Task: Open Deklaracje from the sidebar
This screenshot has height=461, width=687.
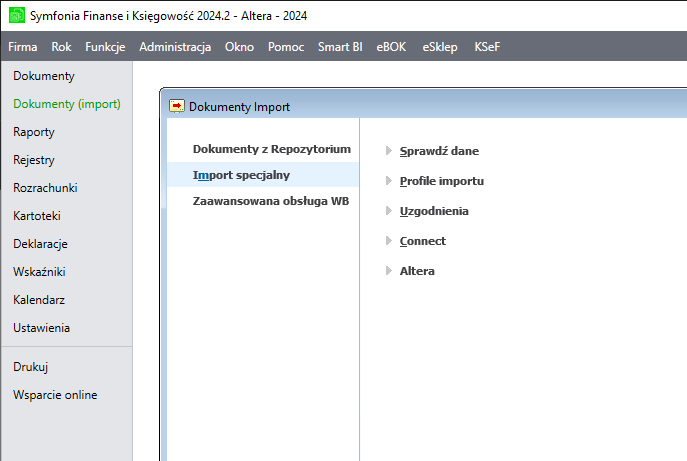Action: 40,244
